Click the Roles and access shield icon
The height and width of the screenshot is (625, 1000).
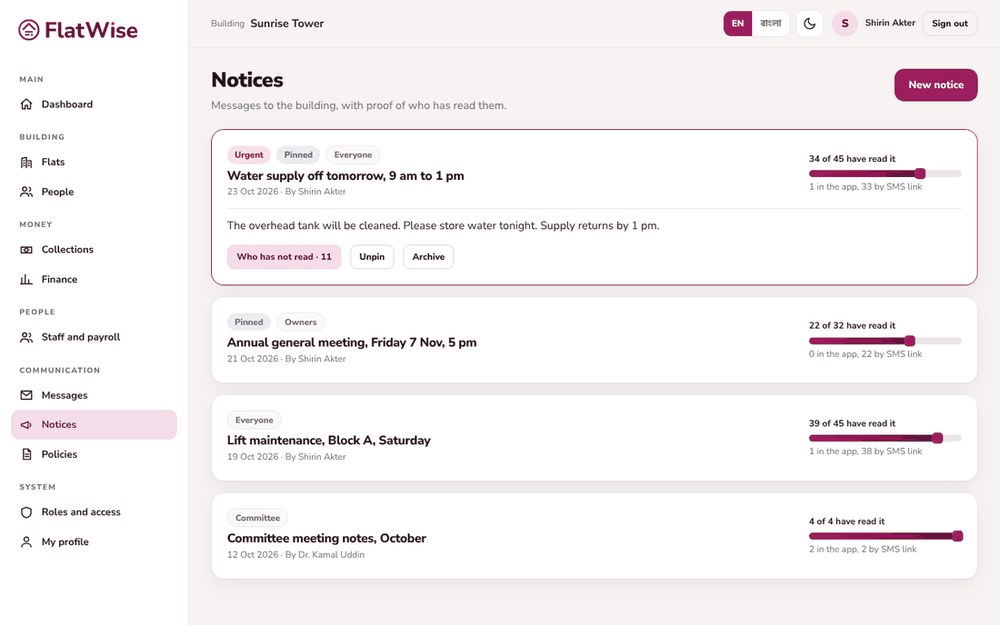click(26, 512)
